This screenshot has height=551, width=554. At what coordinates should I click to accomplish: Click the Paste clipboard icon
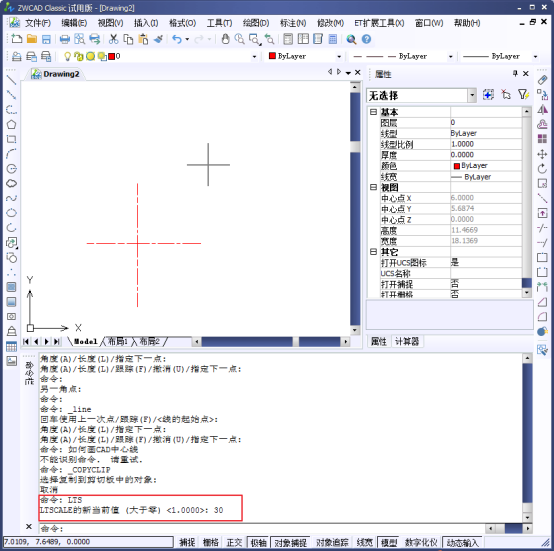(143, 39)
